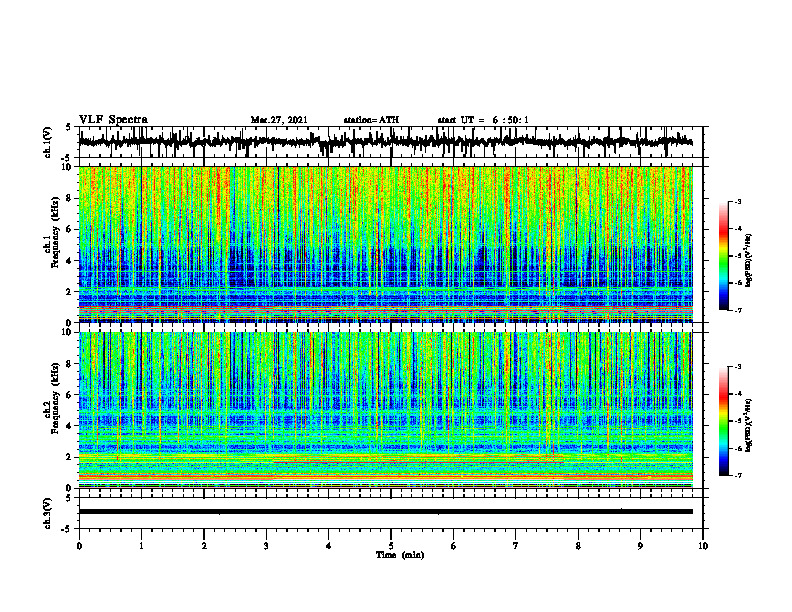Click time axis tick label "2"
The image size is (792, 612).
click(204, 546)
